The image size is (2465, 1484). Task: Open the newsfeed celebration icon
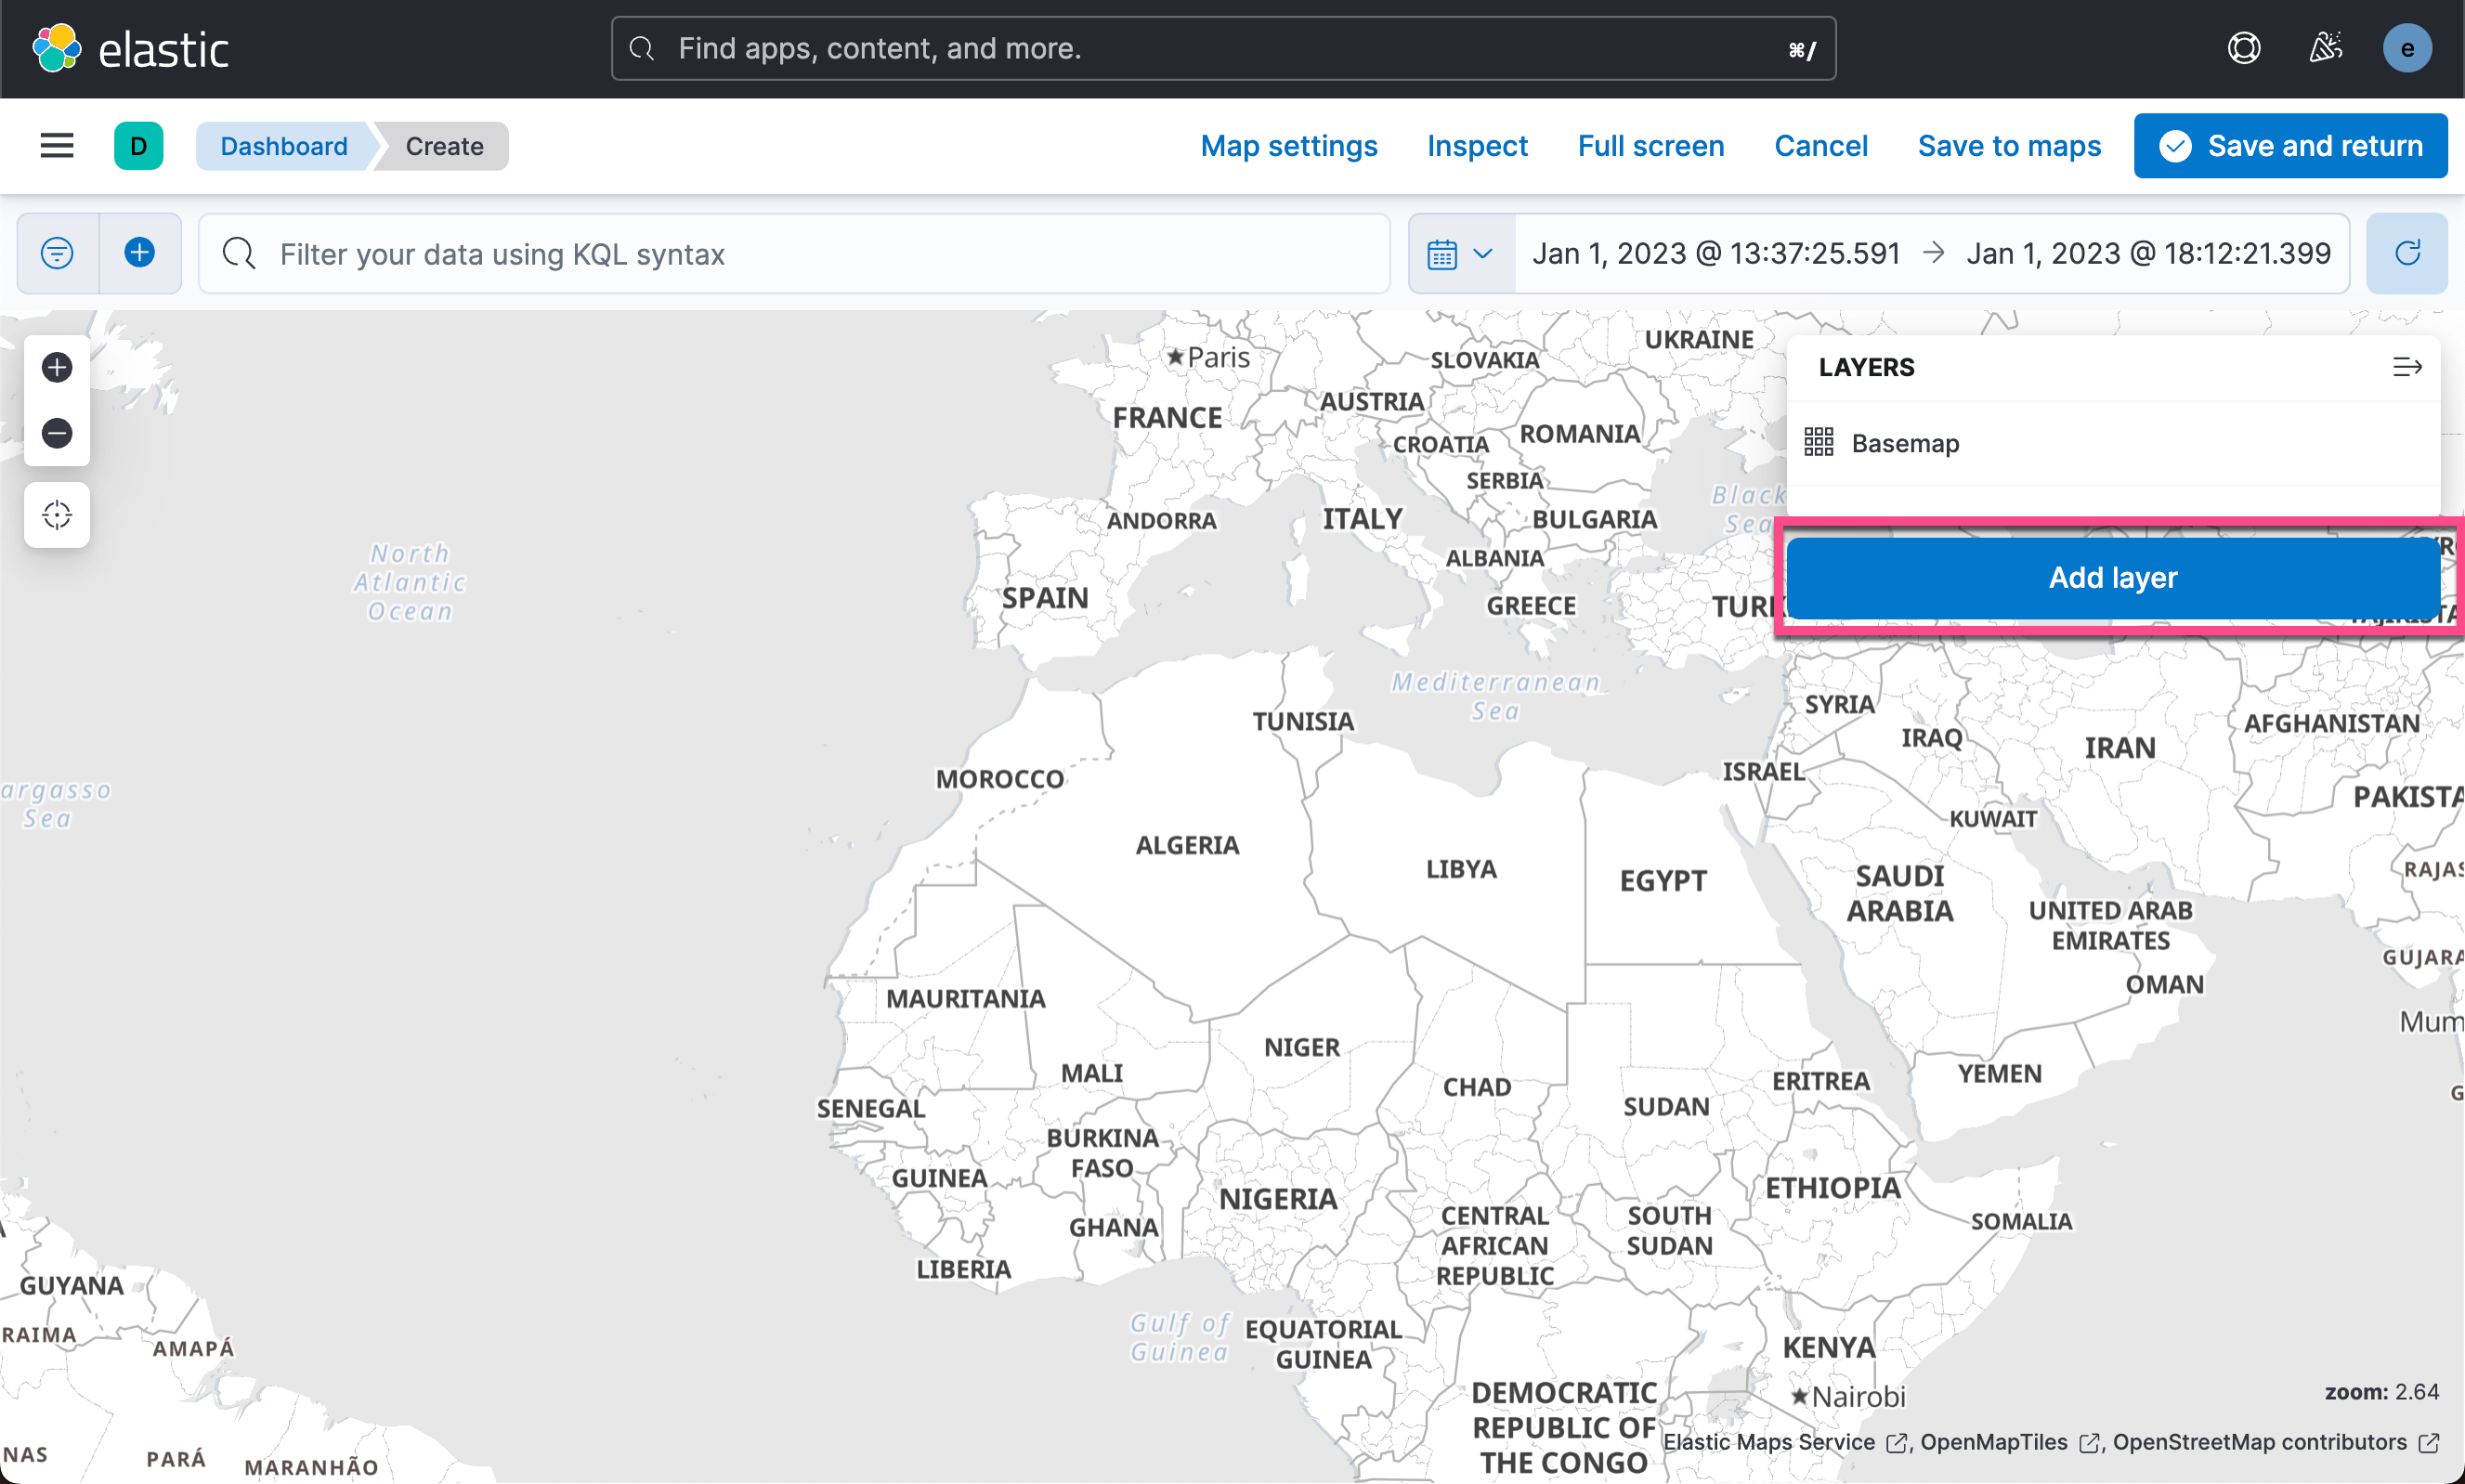[x=2325, y=48]
